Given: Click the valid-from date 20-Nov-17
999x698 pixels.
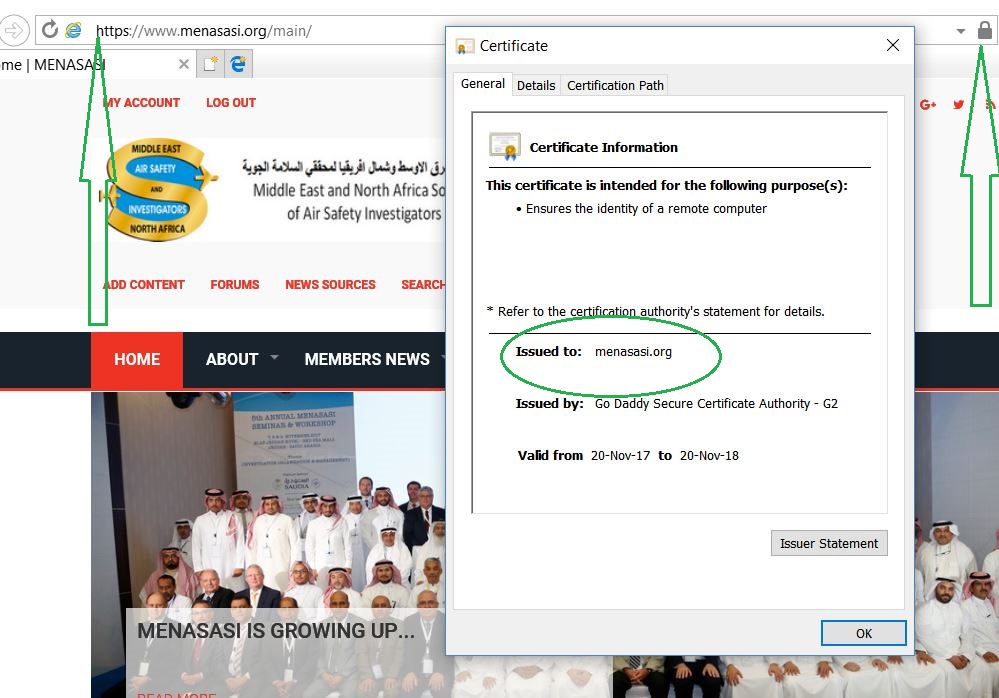Looking at the screenshot, I should coord(620,455).
